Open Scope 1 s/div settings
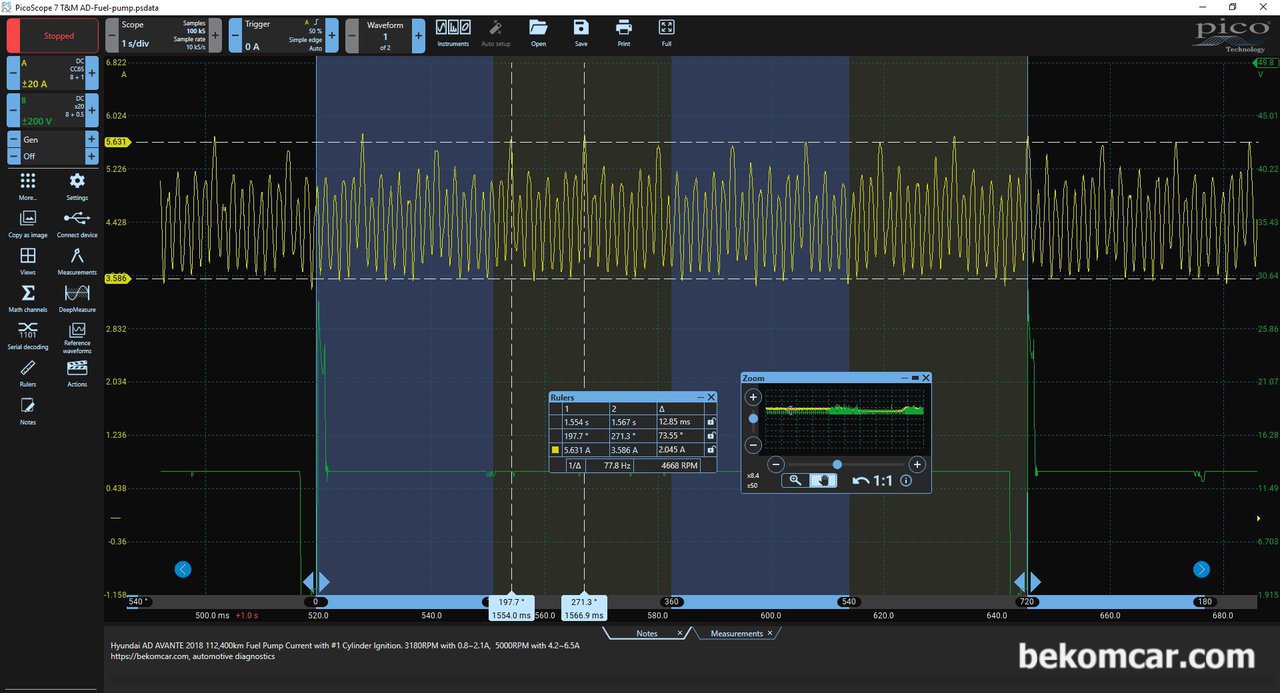 (x=163, y=35)
